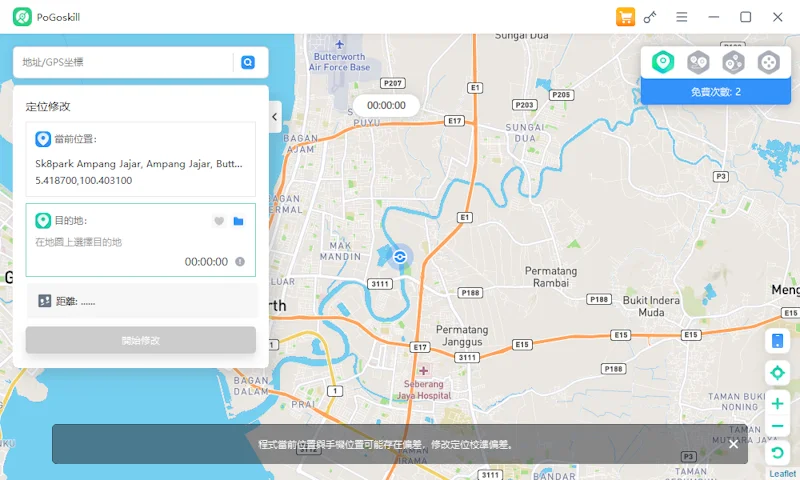Click Permatang Janggus map label
800x480 pixels.
462,336
